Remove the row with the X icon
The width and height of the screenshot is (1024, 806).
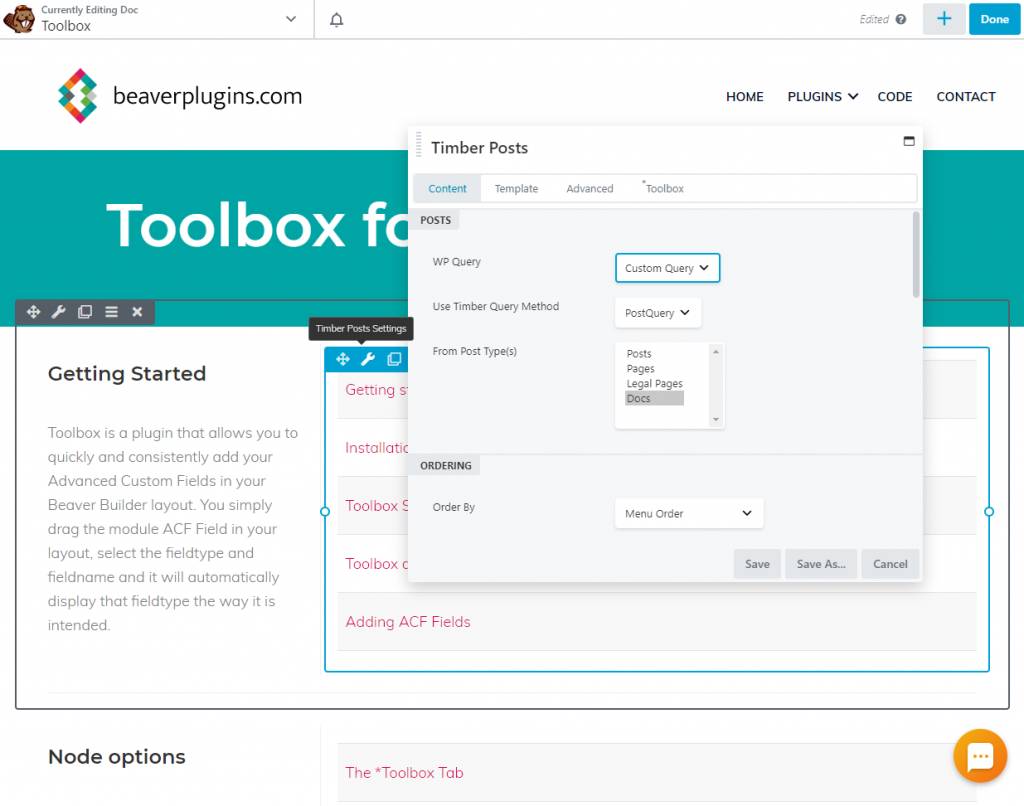(x=137, y=311)
